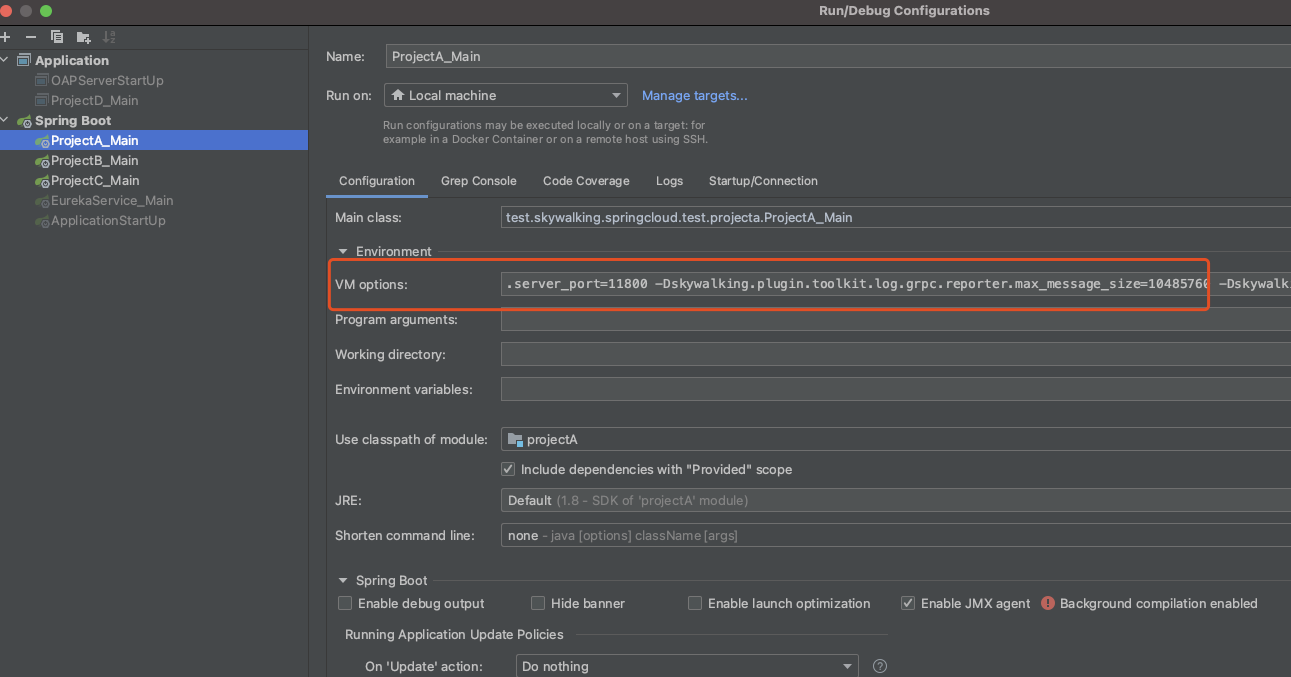Collapse the Environment section

[x=343, y=251]
